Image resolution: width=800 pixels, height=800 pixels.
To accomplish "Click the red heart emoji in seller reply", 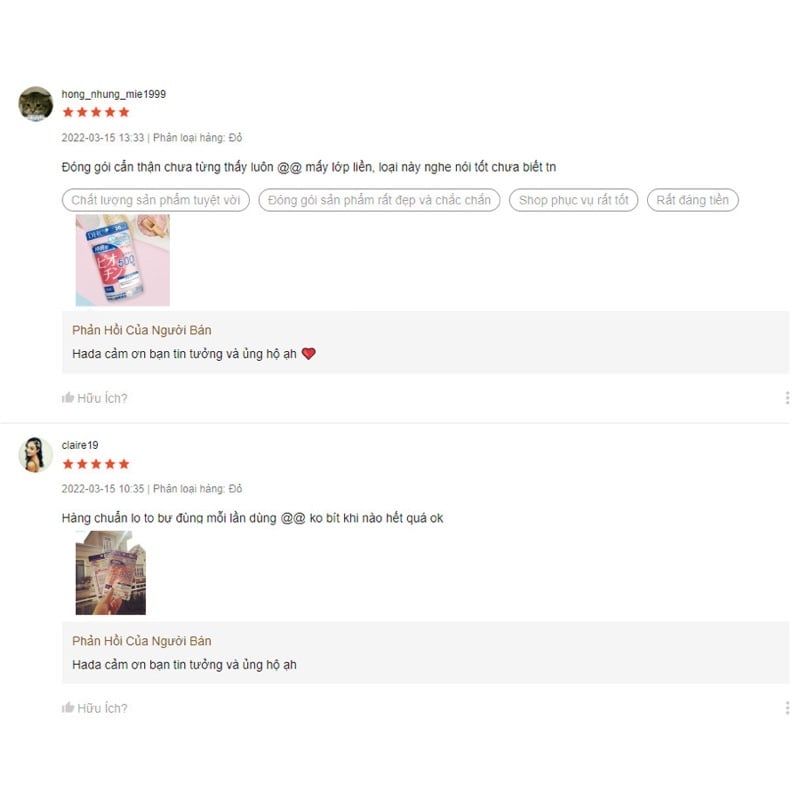I will click(x=309, y=354).
